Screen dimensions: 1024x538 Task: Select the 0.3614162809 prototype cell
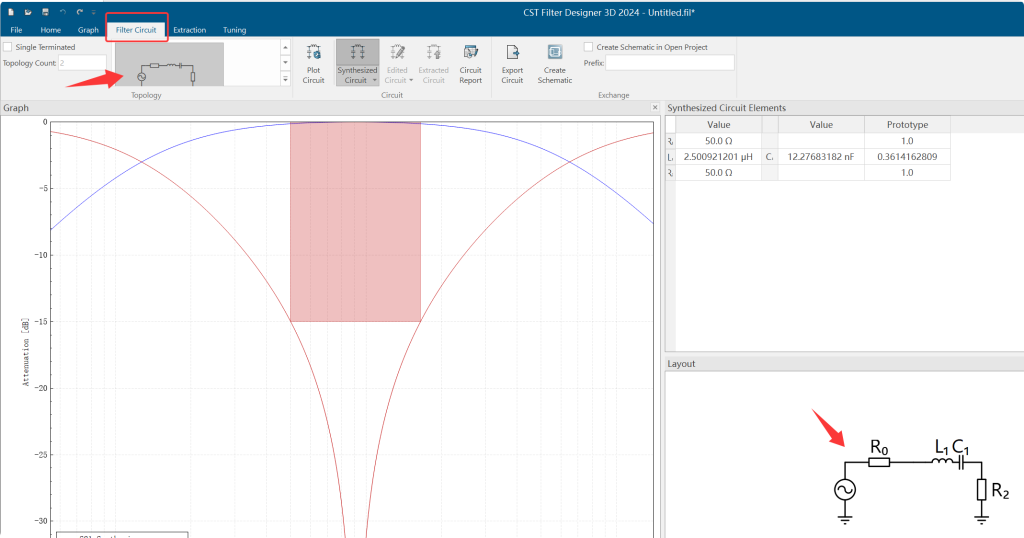tap(907, 157)
